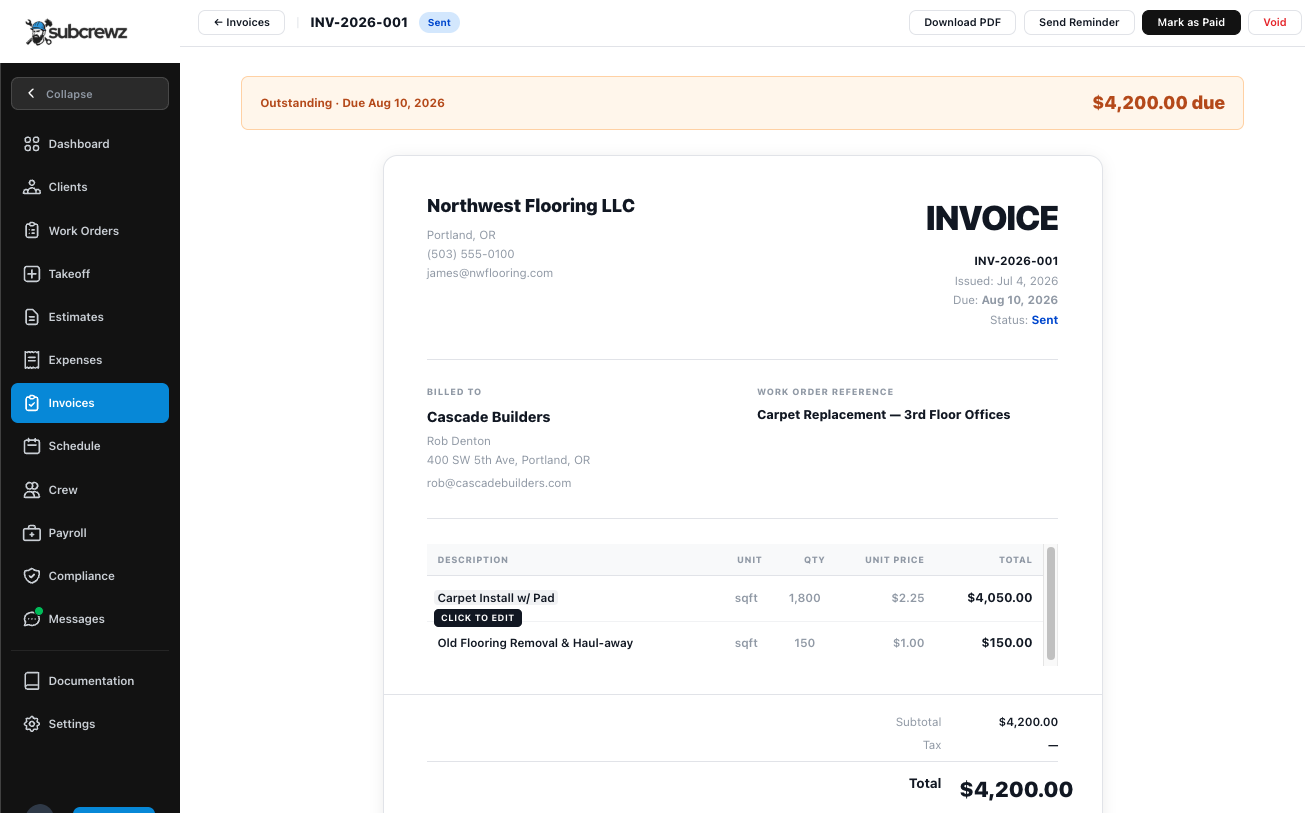Click the Northwest Flooring LLC heading

click(531, 206)
